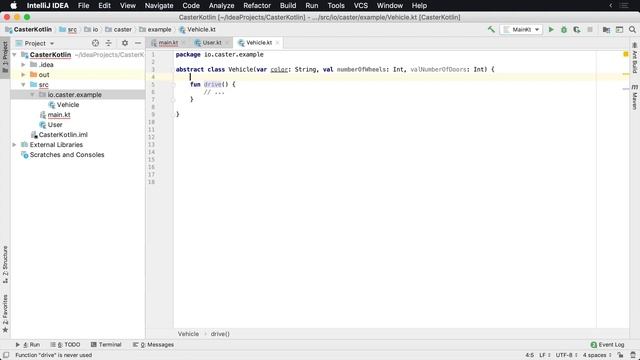The image size is (640, 360).
Task: Click the yellow inspection warning indicator
Action: [x=626, y=54]
